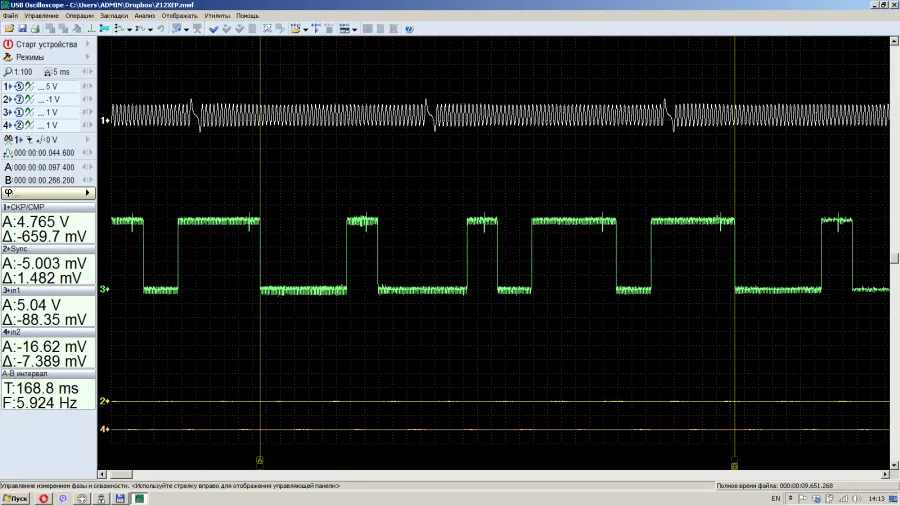The height and width of the screenshot is (506, 900).
Task: Click the fit-to-window zoom toolbar icon
Action: click(267, 29)
